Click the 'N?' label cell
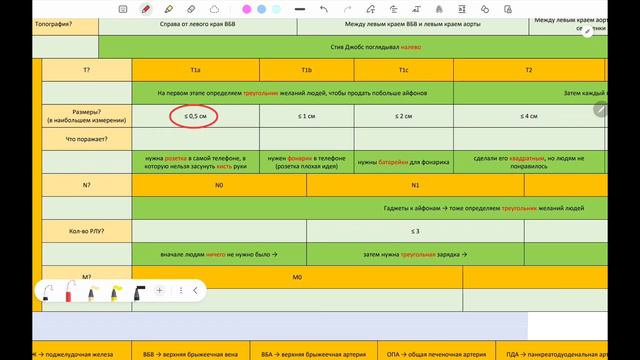The height and width of the screenshot is (360, 640). pyautogui.click(x=87, y=185)
